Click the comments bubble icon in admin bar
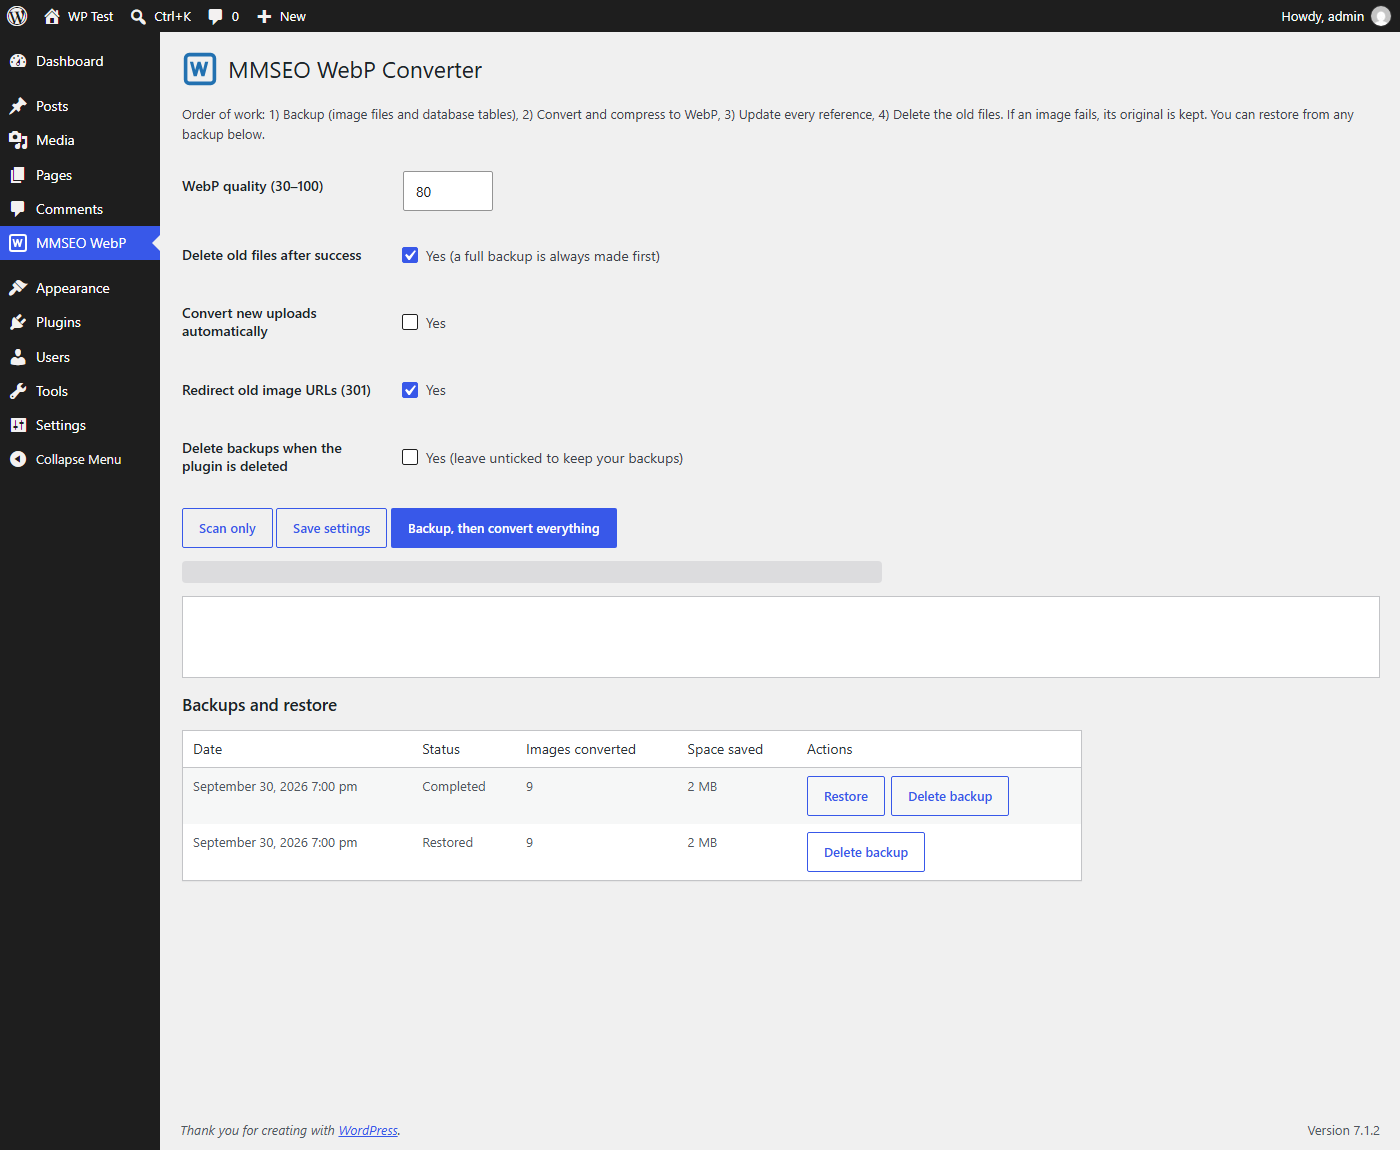This screenshot has height=1150, width=1400. pyautogui.click(x=215, y=17)
